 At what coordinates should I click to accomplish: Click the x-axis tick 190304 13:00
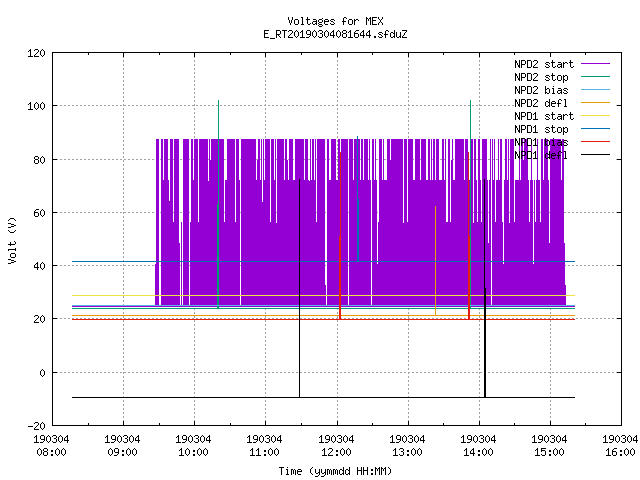[x=407, y=446]
